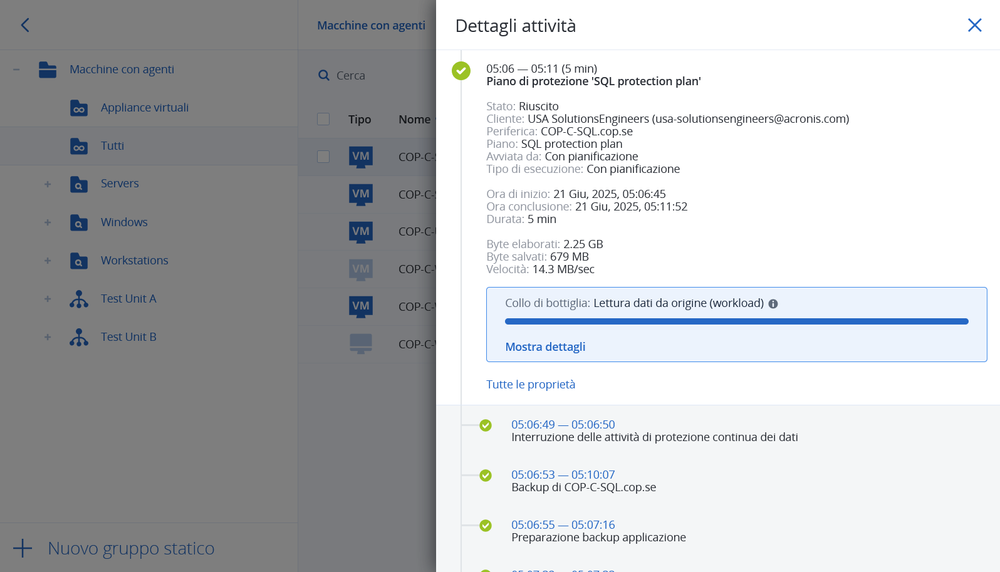Check the first VM row checkbox
This screenshot has width=1000, height=572.
point(323,156)
